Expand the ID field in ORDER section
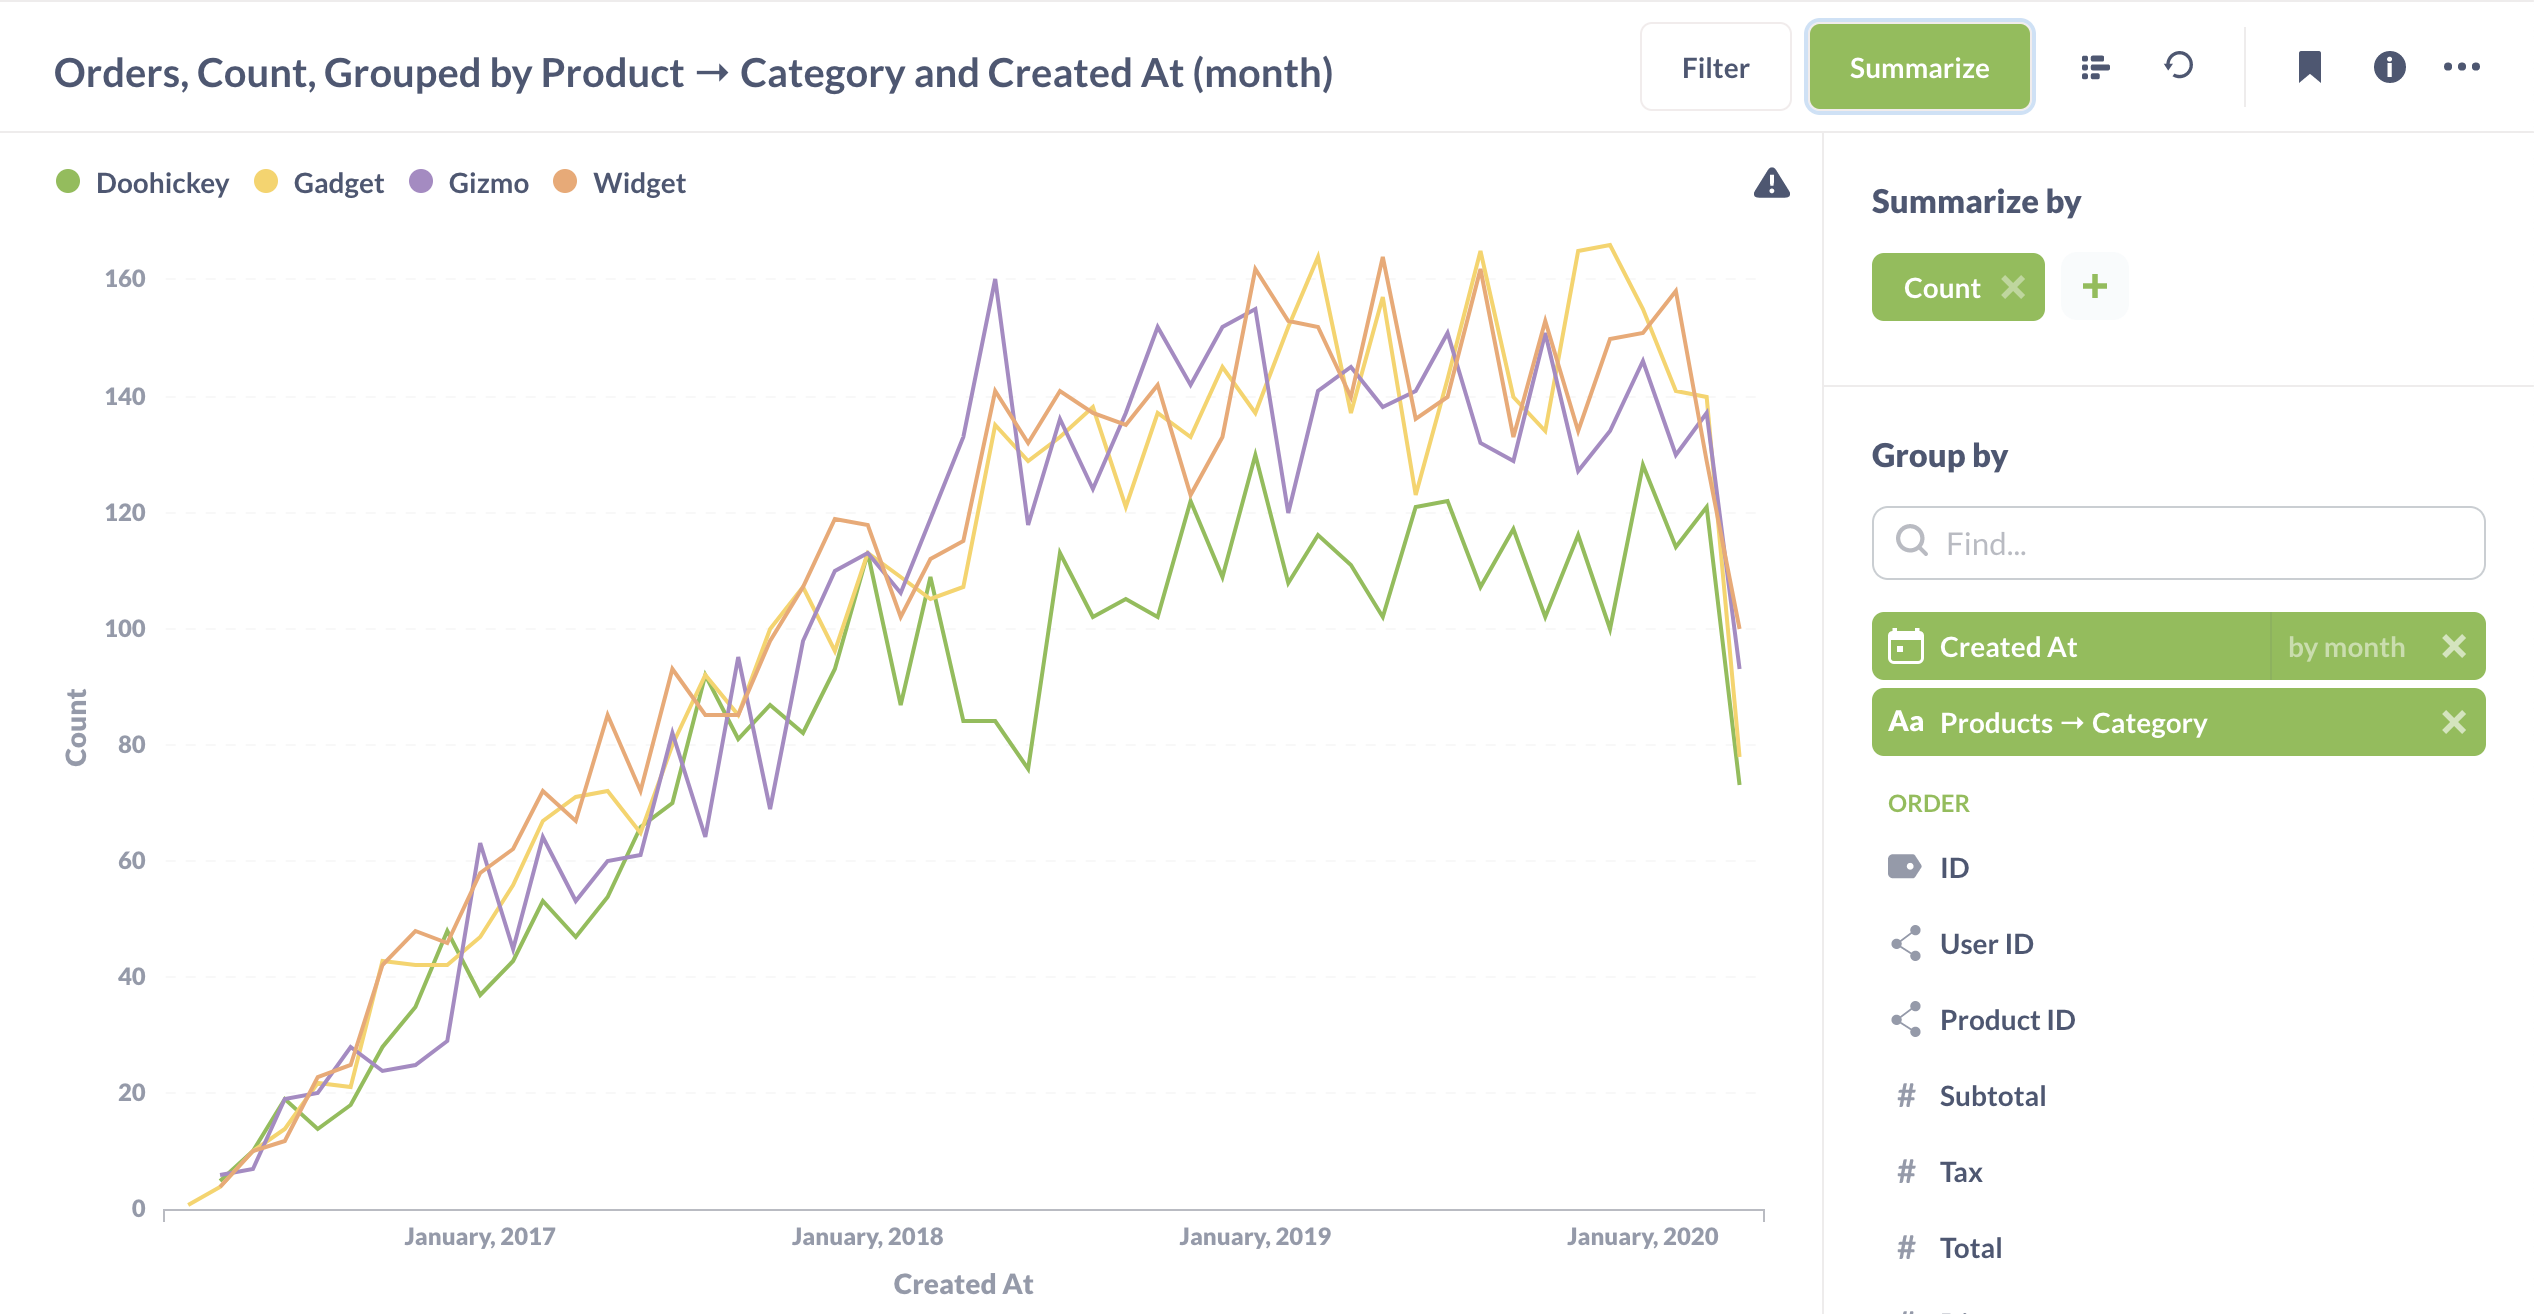Viewport: 2534px width, 1314px height. 1947,865
